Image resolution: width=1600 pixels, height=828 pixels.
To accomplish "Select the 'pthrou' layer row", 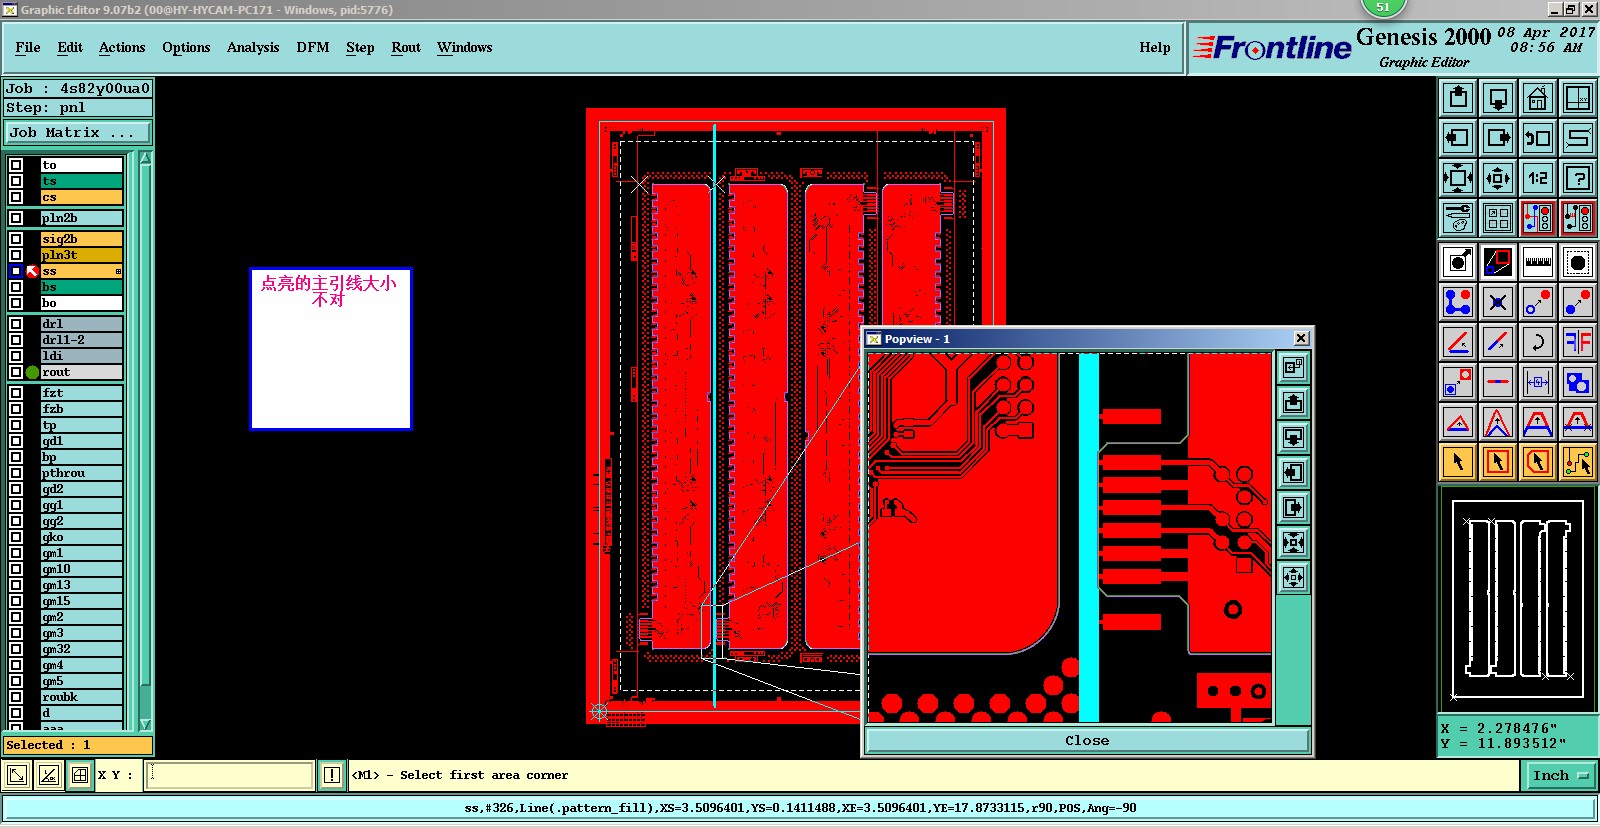I will (82, 473).
